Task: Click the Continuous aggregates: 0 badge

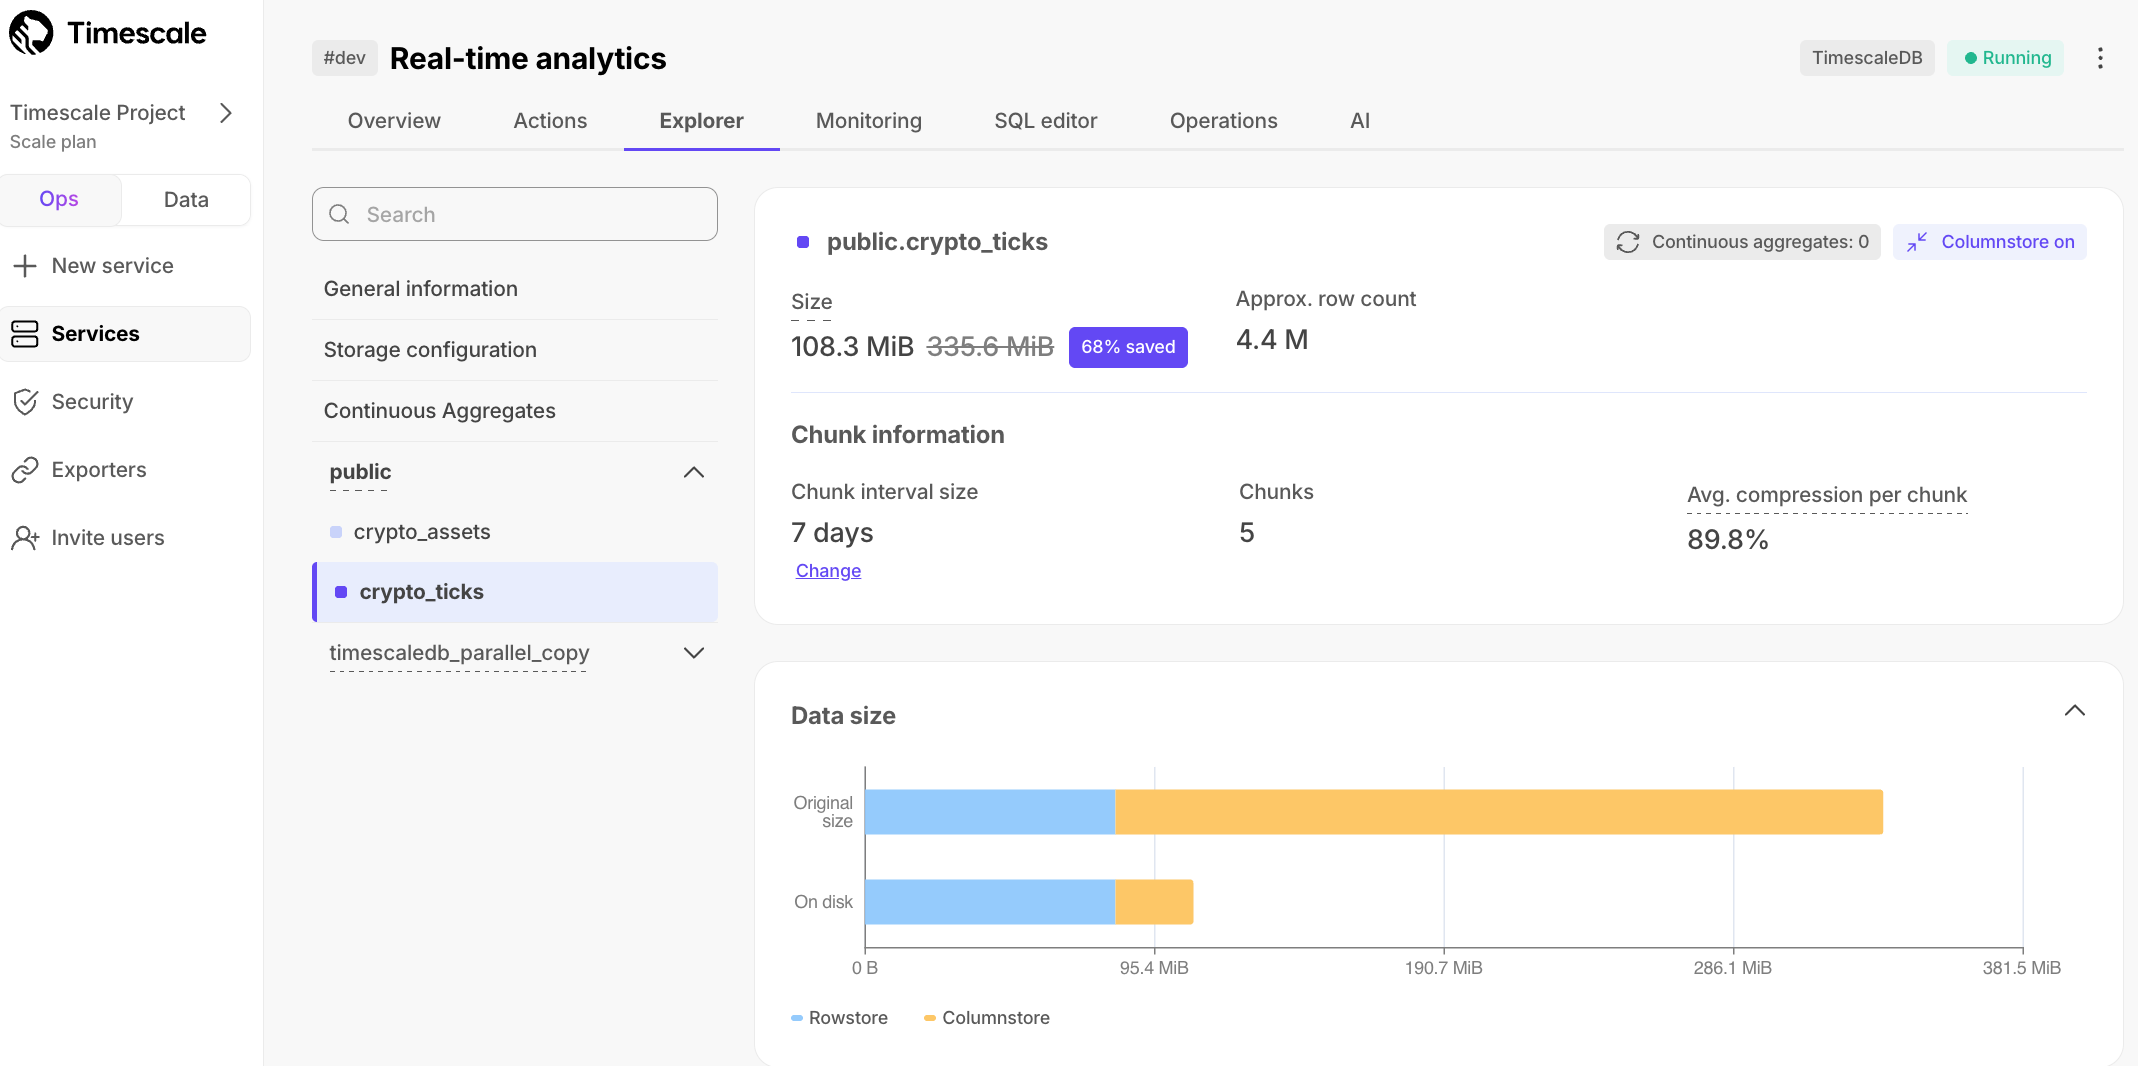Action: pyautogui.click(x=1742, y=242)
